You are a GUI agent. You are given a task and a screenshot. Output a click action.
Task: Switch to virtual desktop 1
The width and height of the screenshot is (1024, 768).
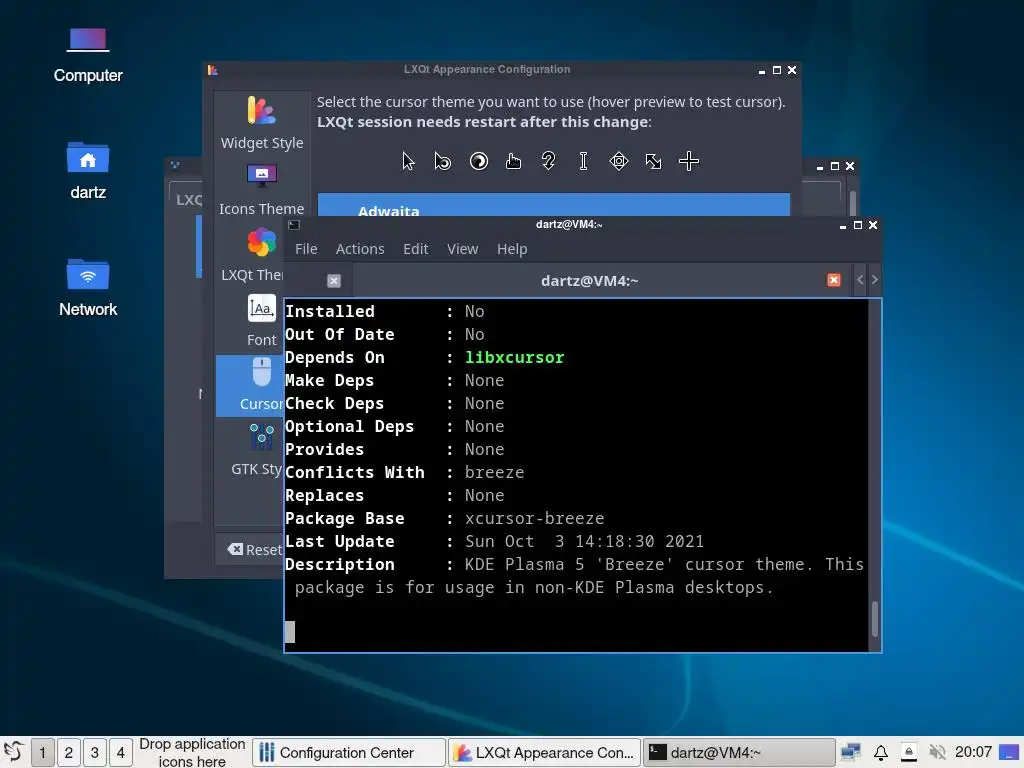coord(42,752)
